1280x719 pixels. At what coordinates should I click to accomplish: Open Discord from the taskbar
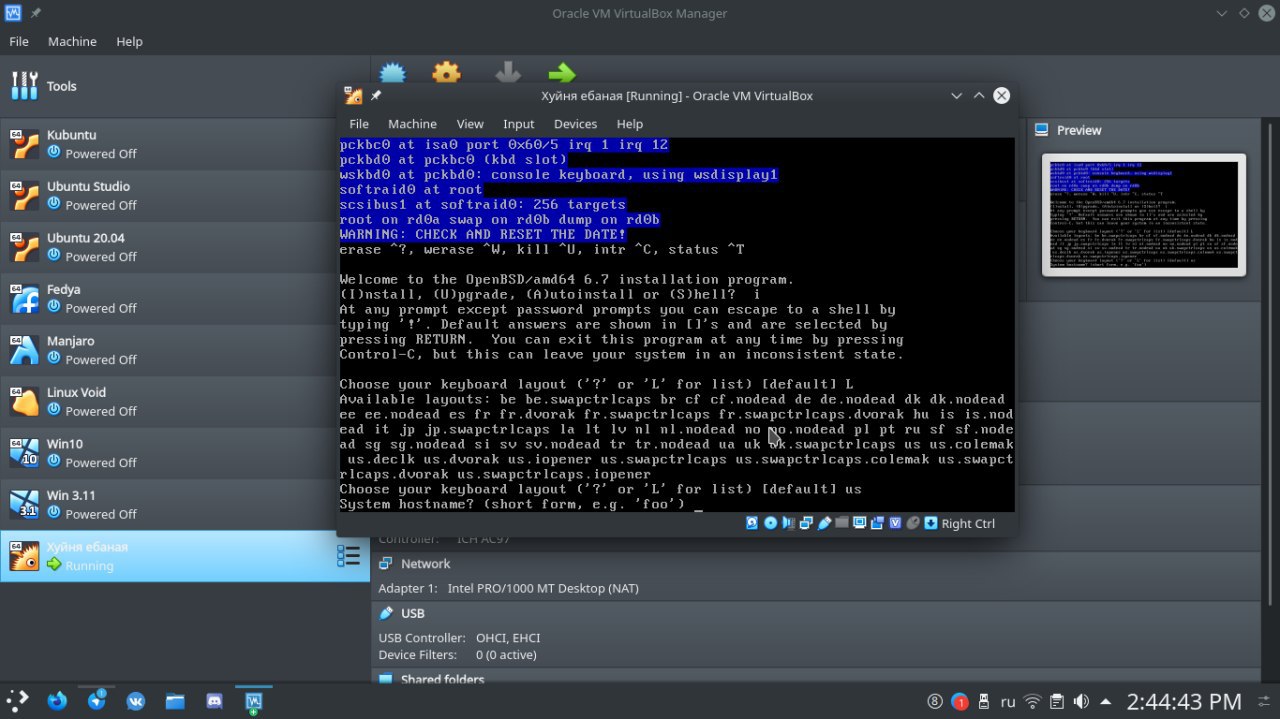click(x=214, y=701)
